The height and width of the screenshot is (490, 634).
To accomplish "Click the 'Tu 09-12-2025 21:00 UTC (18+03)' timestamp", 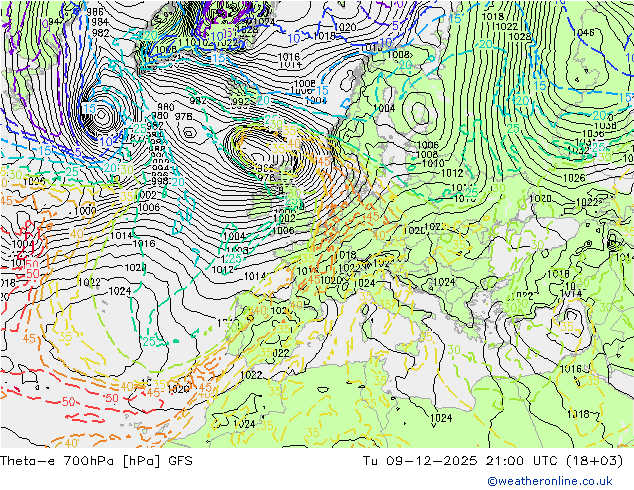I will tap(493, 461).
